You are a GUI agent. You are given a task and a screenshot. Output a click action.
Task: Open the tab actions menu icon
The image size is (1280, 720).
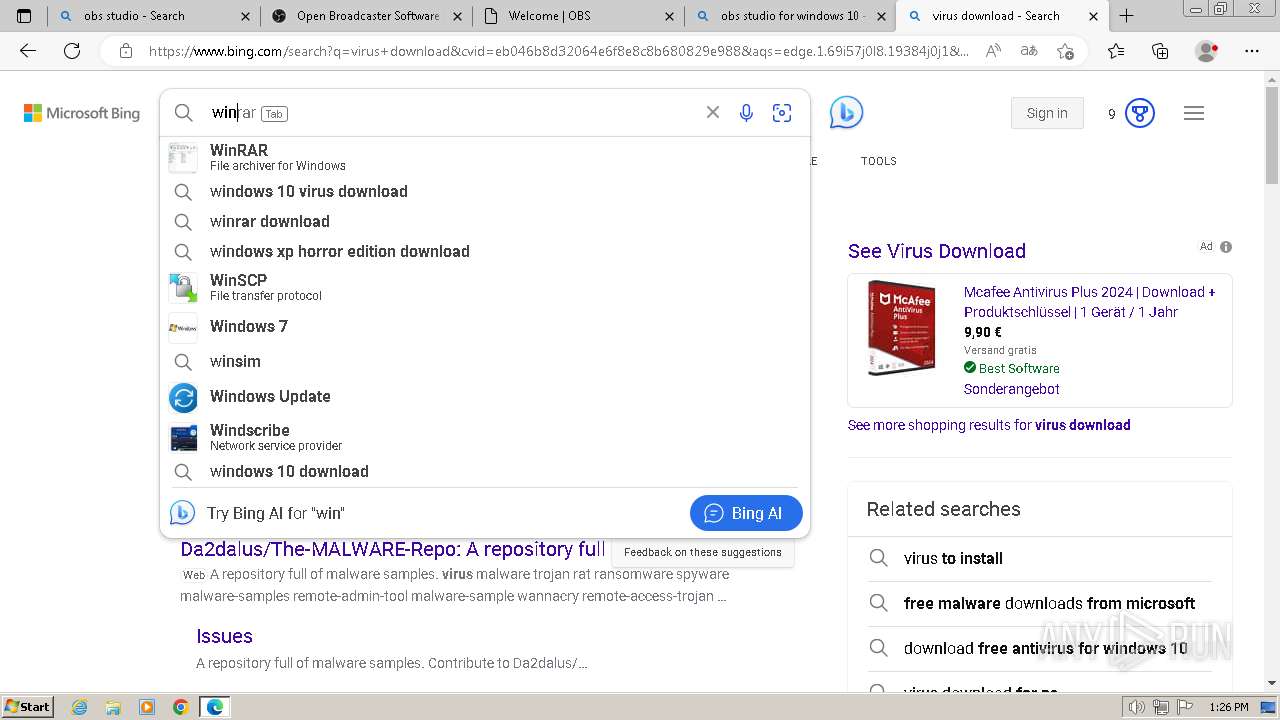[24, 16]
